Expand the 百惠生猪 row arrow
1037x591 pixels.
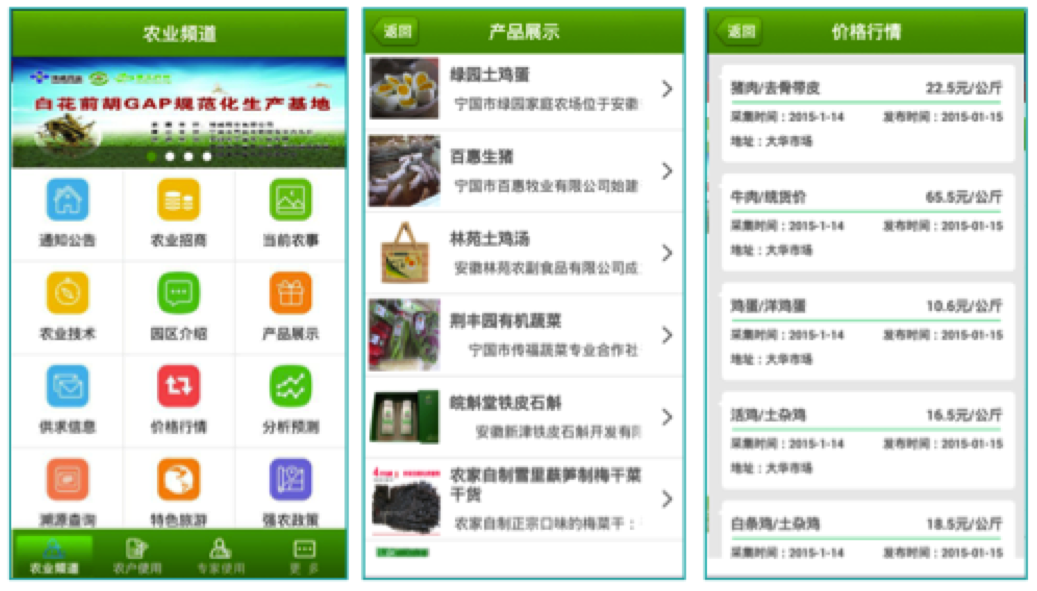coord(667,171)
